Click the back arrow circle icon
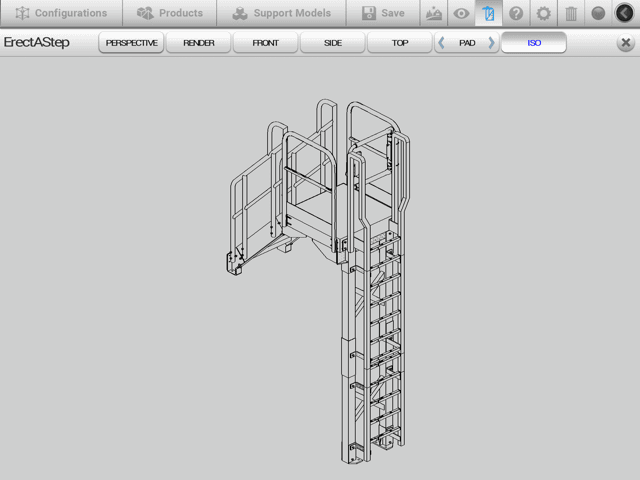The image size is (640, 480). [625, 13]
